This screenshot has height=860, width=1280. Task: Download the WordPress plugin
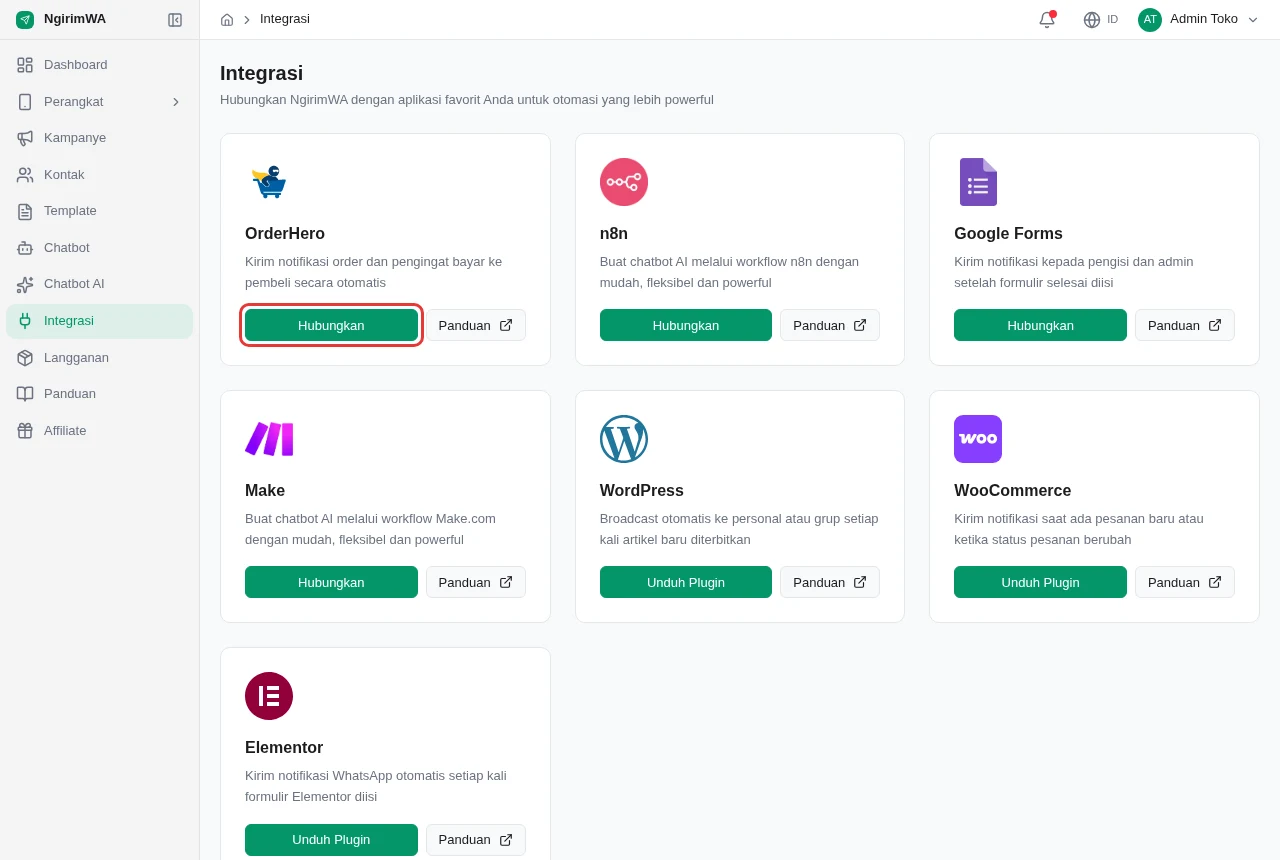click(686, 582)
